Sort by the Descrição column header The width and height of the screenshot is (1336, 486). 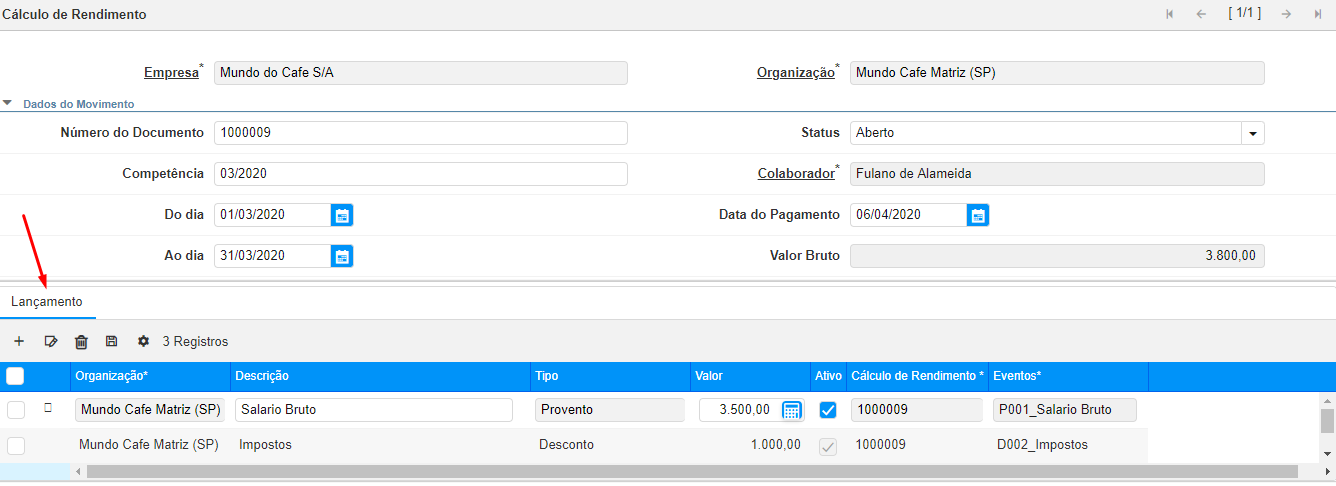coord(262,376)
